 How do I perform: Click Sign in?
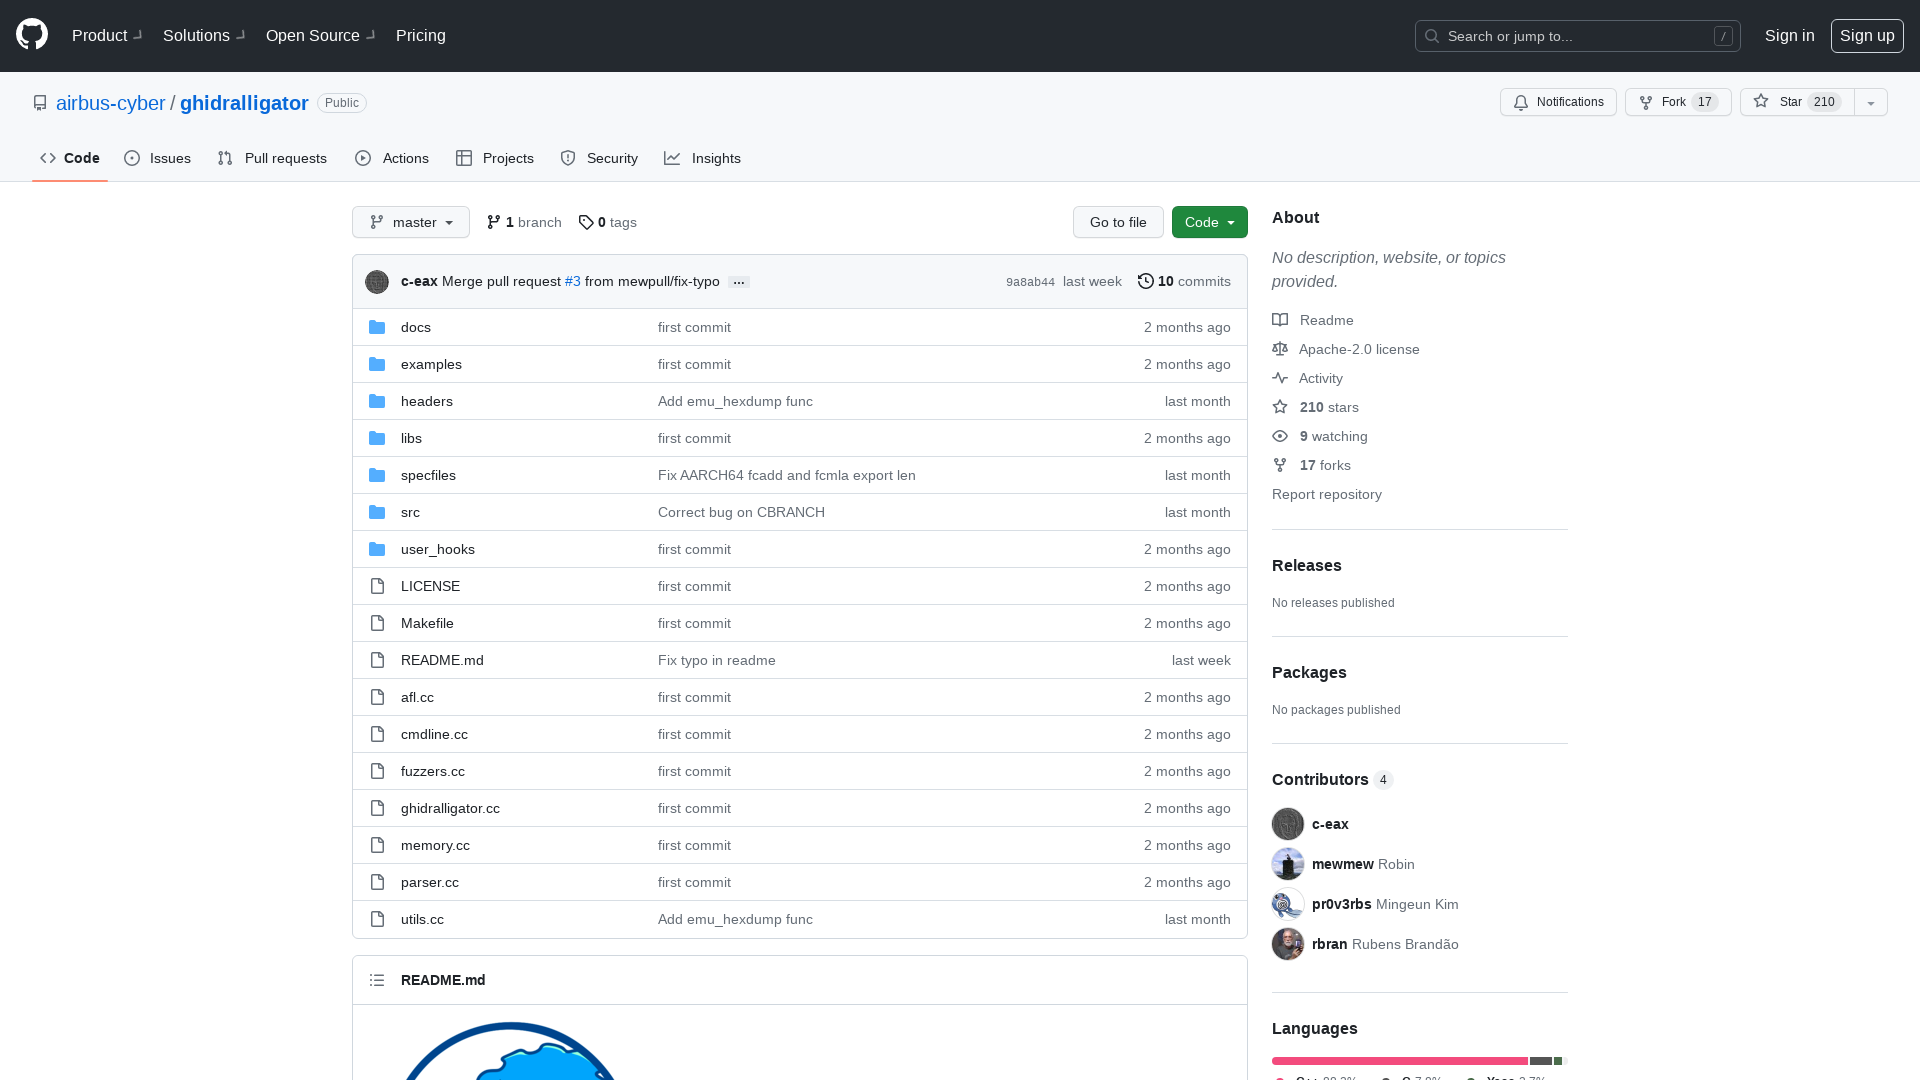(1789, 35)
